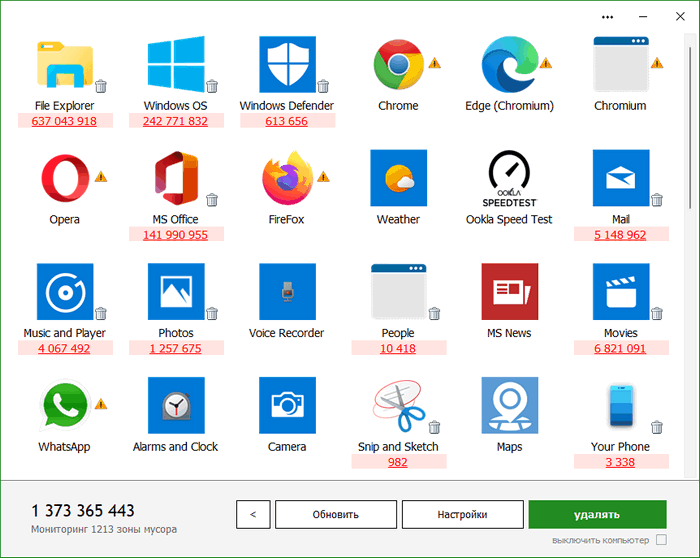
Task: Open Настройки settings button
Action: tap(462, 514)
